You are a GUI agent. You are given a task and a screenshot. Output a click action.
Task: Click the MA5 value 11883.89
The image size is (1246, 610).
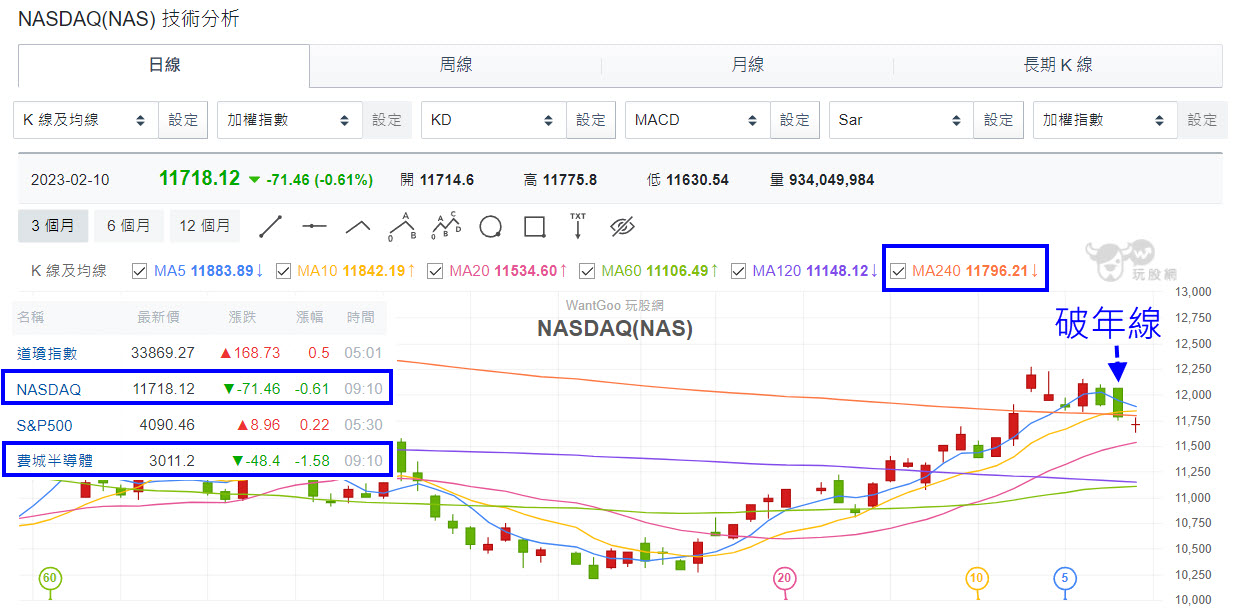tap(222, 270)
